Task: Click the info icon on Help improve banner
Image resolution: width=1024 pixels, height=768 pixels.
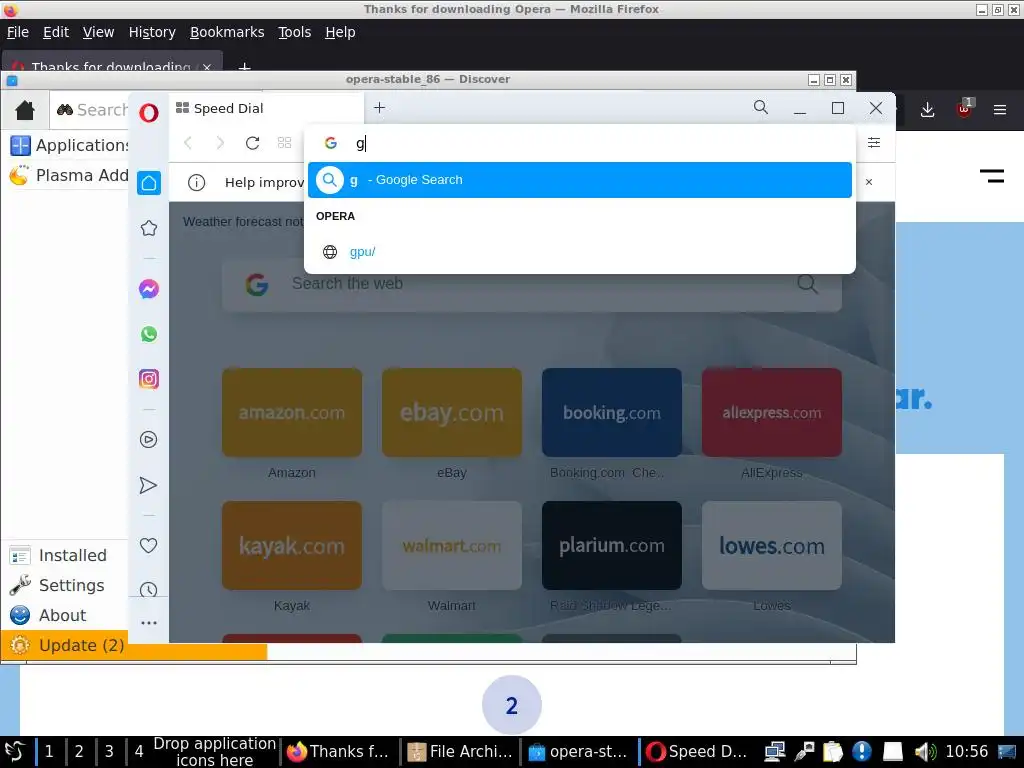Action: click(197, 183)
